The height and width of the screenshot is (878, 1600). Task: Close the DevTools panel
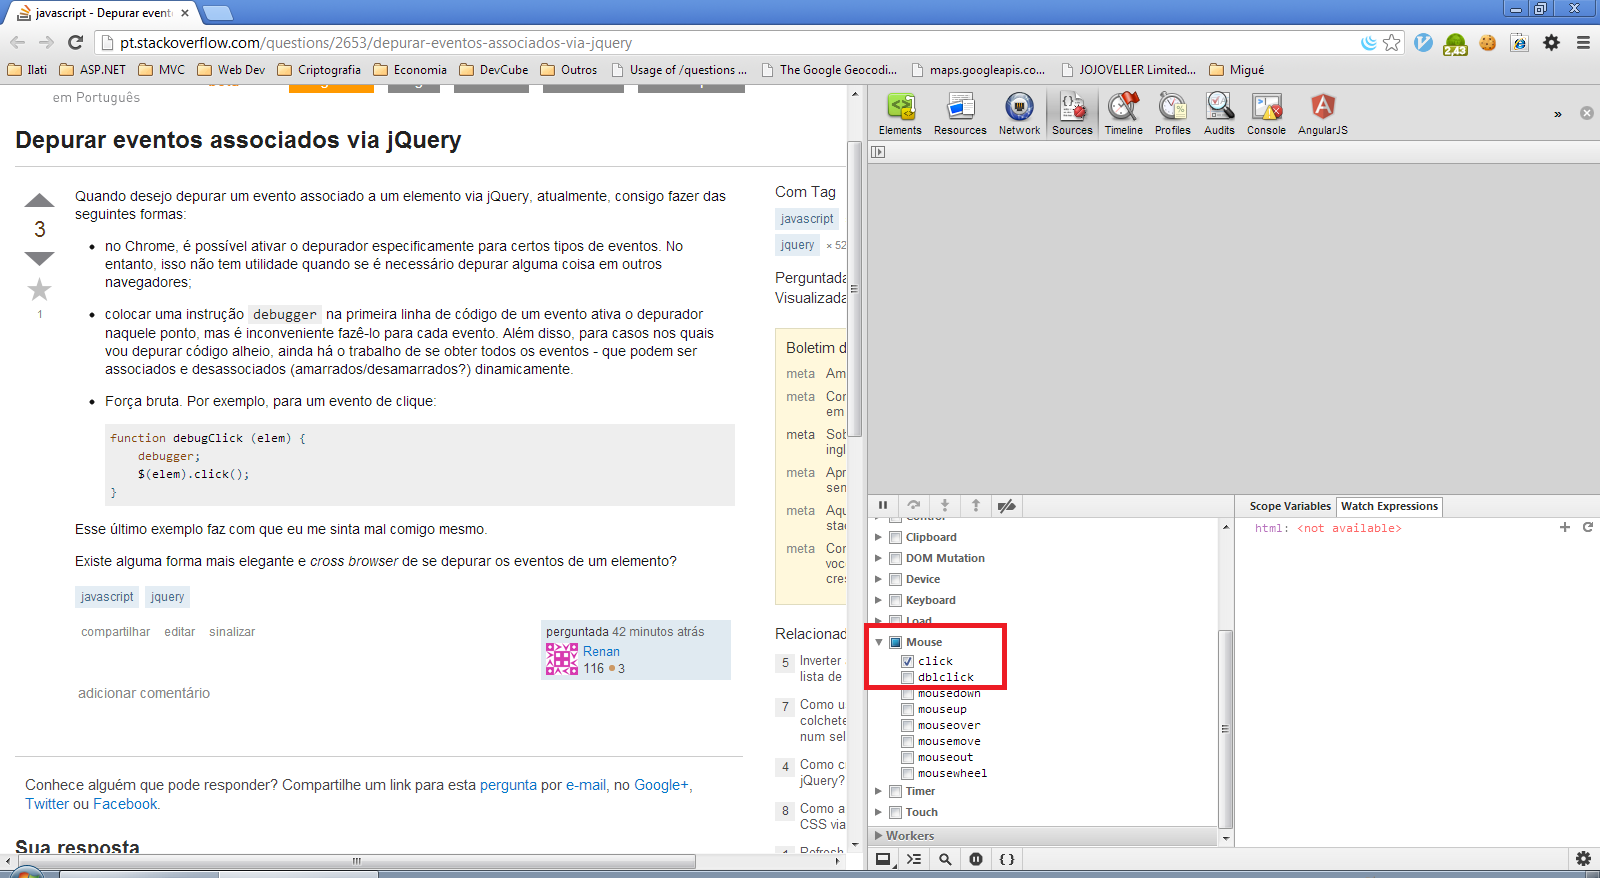point(1586,113)
